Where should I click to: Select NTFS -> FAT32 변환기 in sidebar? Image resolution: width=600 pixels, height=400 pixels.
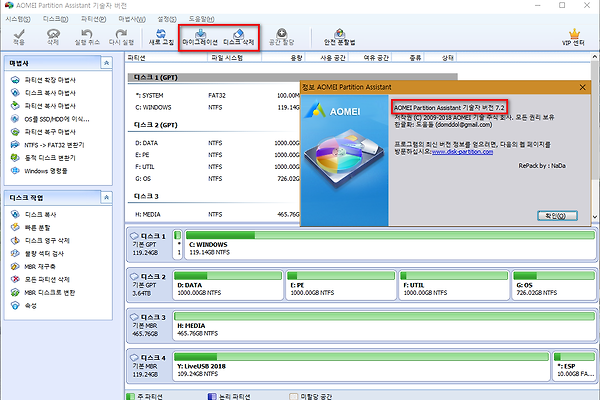[x=54, y=145]
